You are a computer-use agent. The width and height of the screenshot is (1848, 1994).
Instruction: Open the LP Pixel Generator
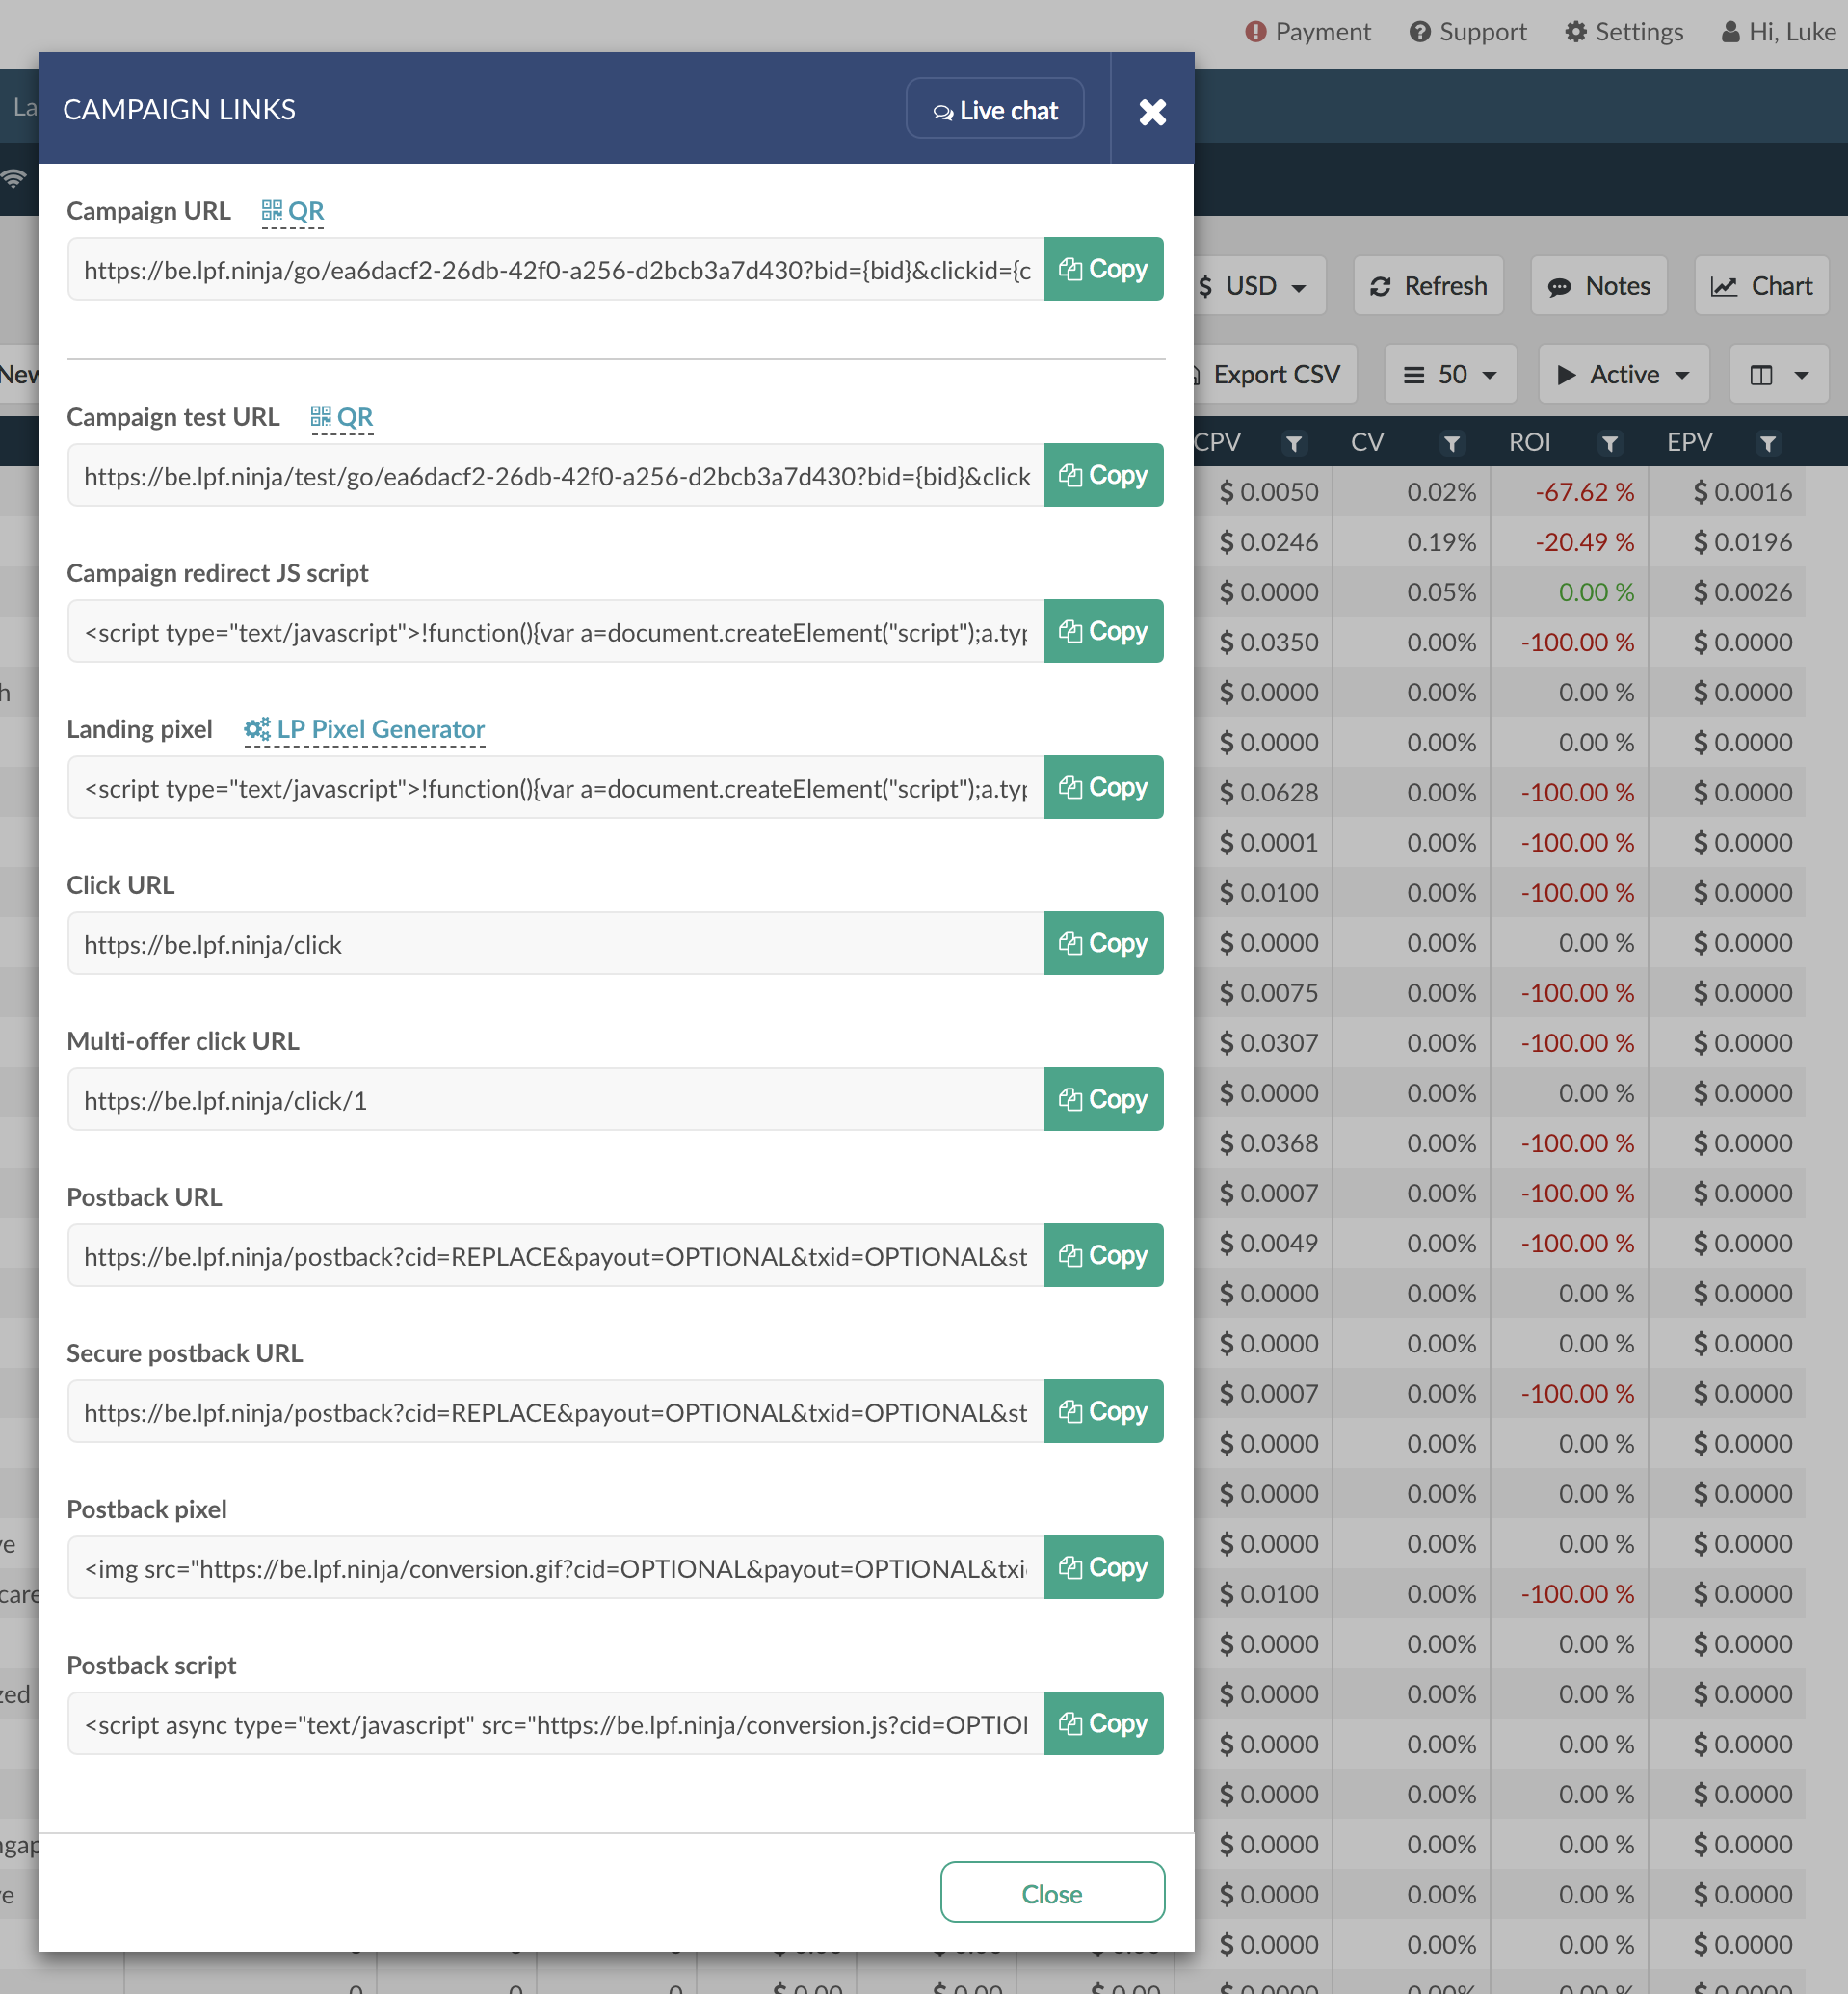365,729
